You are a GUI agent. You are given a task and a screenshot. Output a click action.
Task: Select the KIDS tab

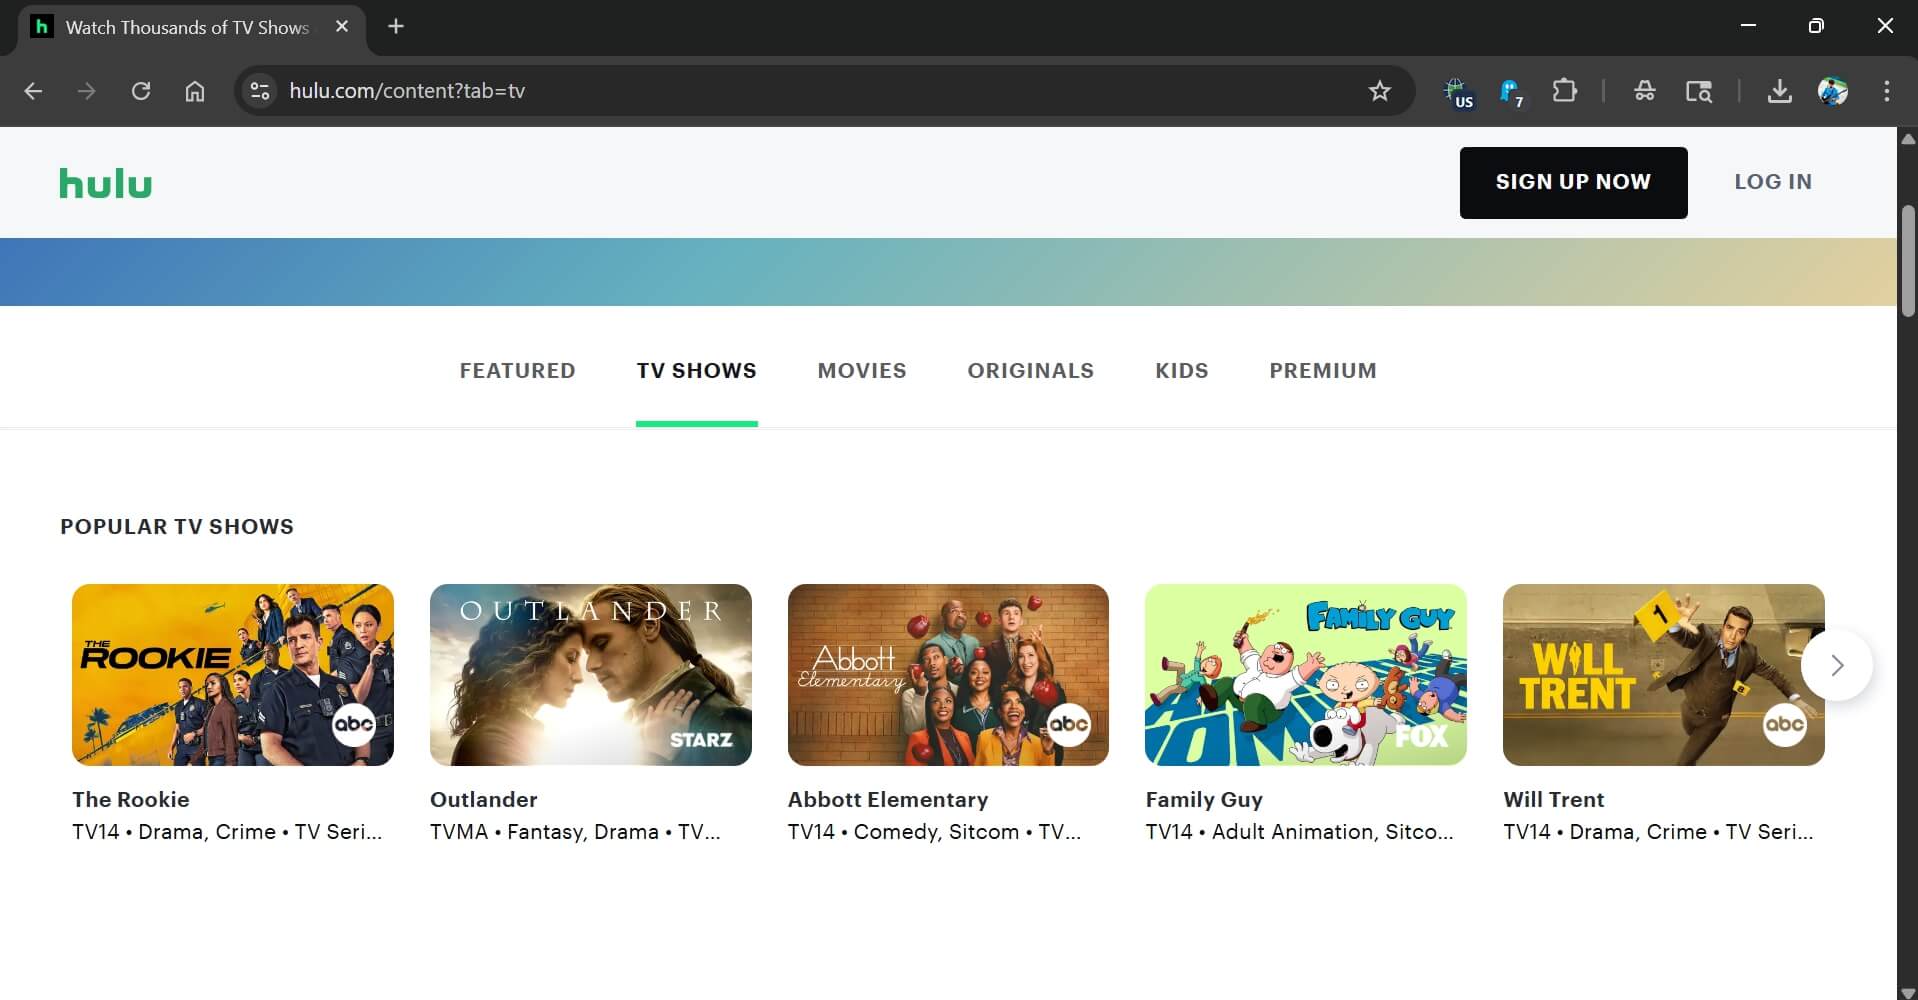(1181, 371)
